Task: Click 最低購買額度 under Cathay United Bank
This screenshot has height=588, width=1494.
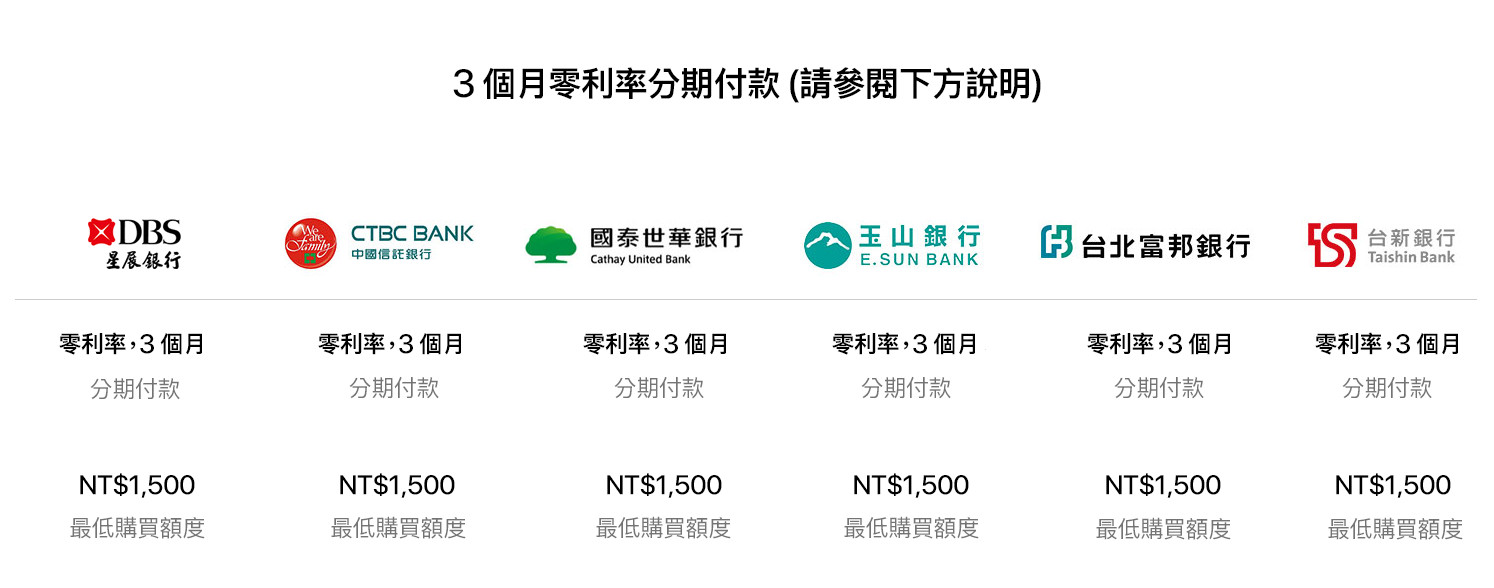Action: click(663, 529)
